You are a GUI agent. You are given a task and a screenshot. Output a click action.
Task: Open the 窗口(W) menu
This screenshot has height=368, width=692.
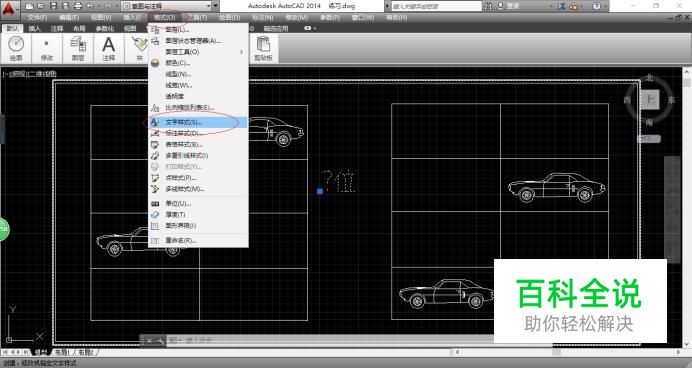point(363,18)
